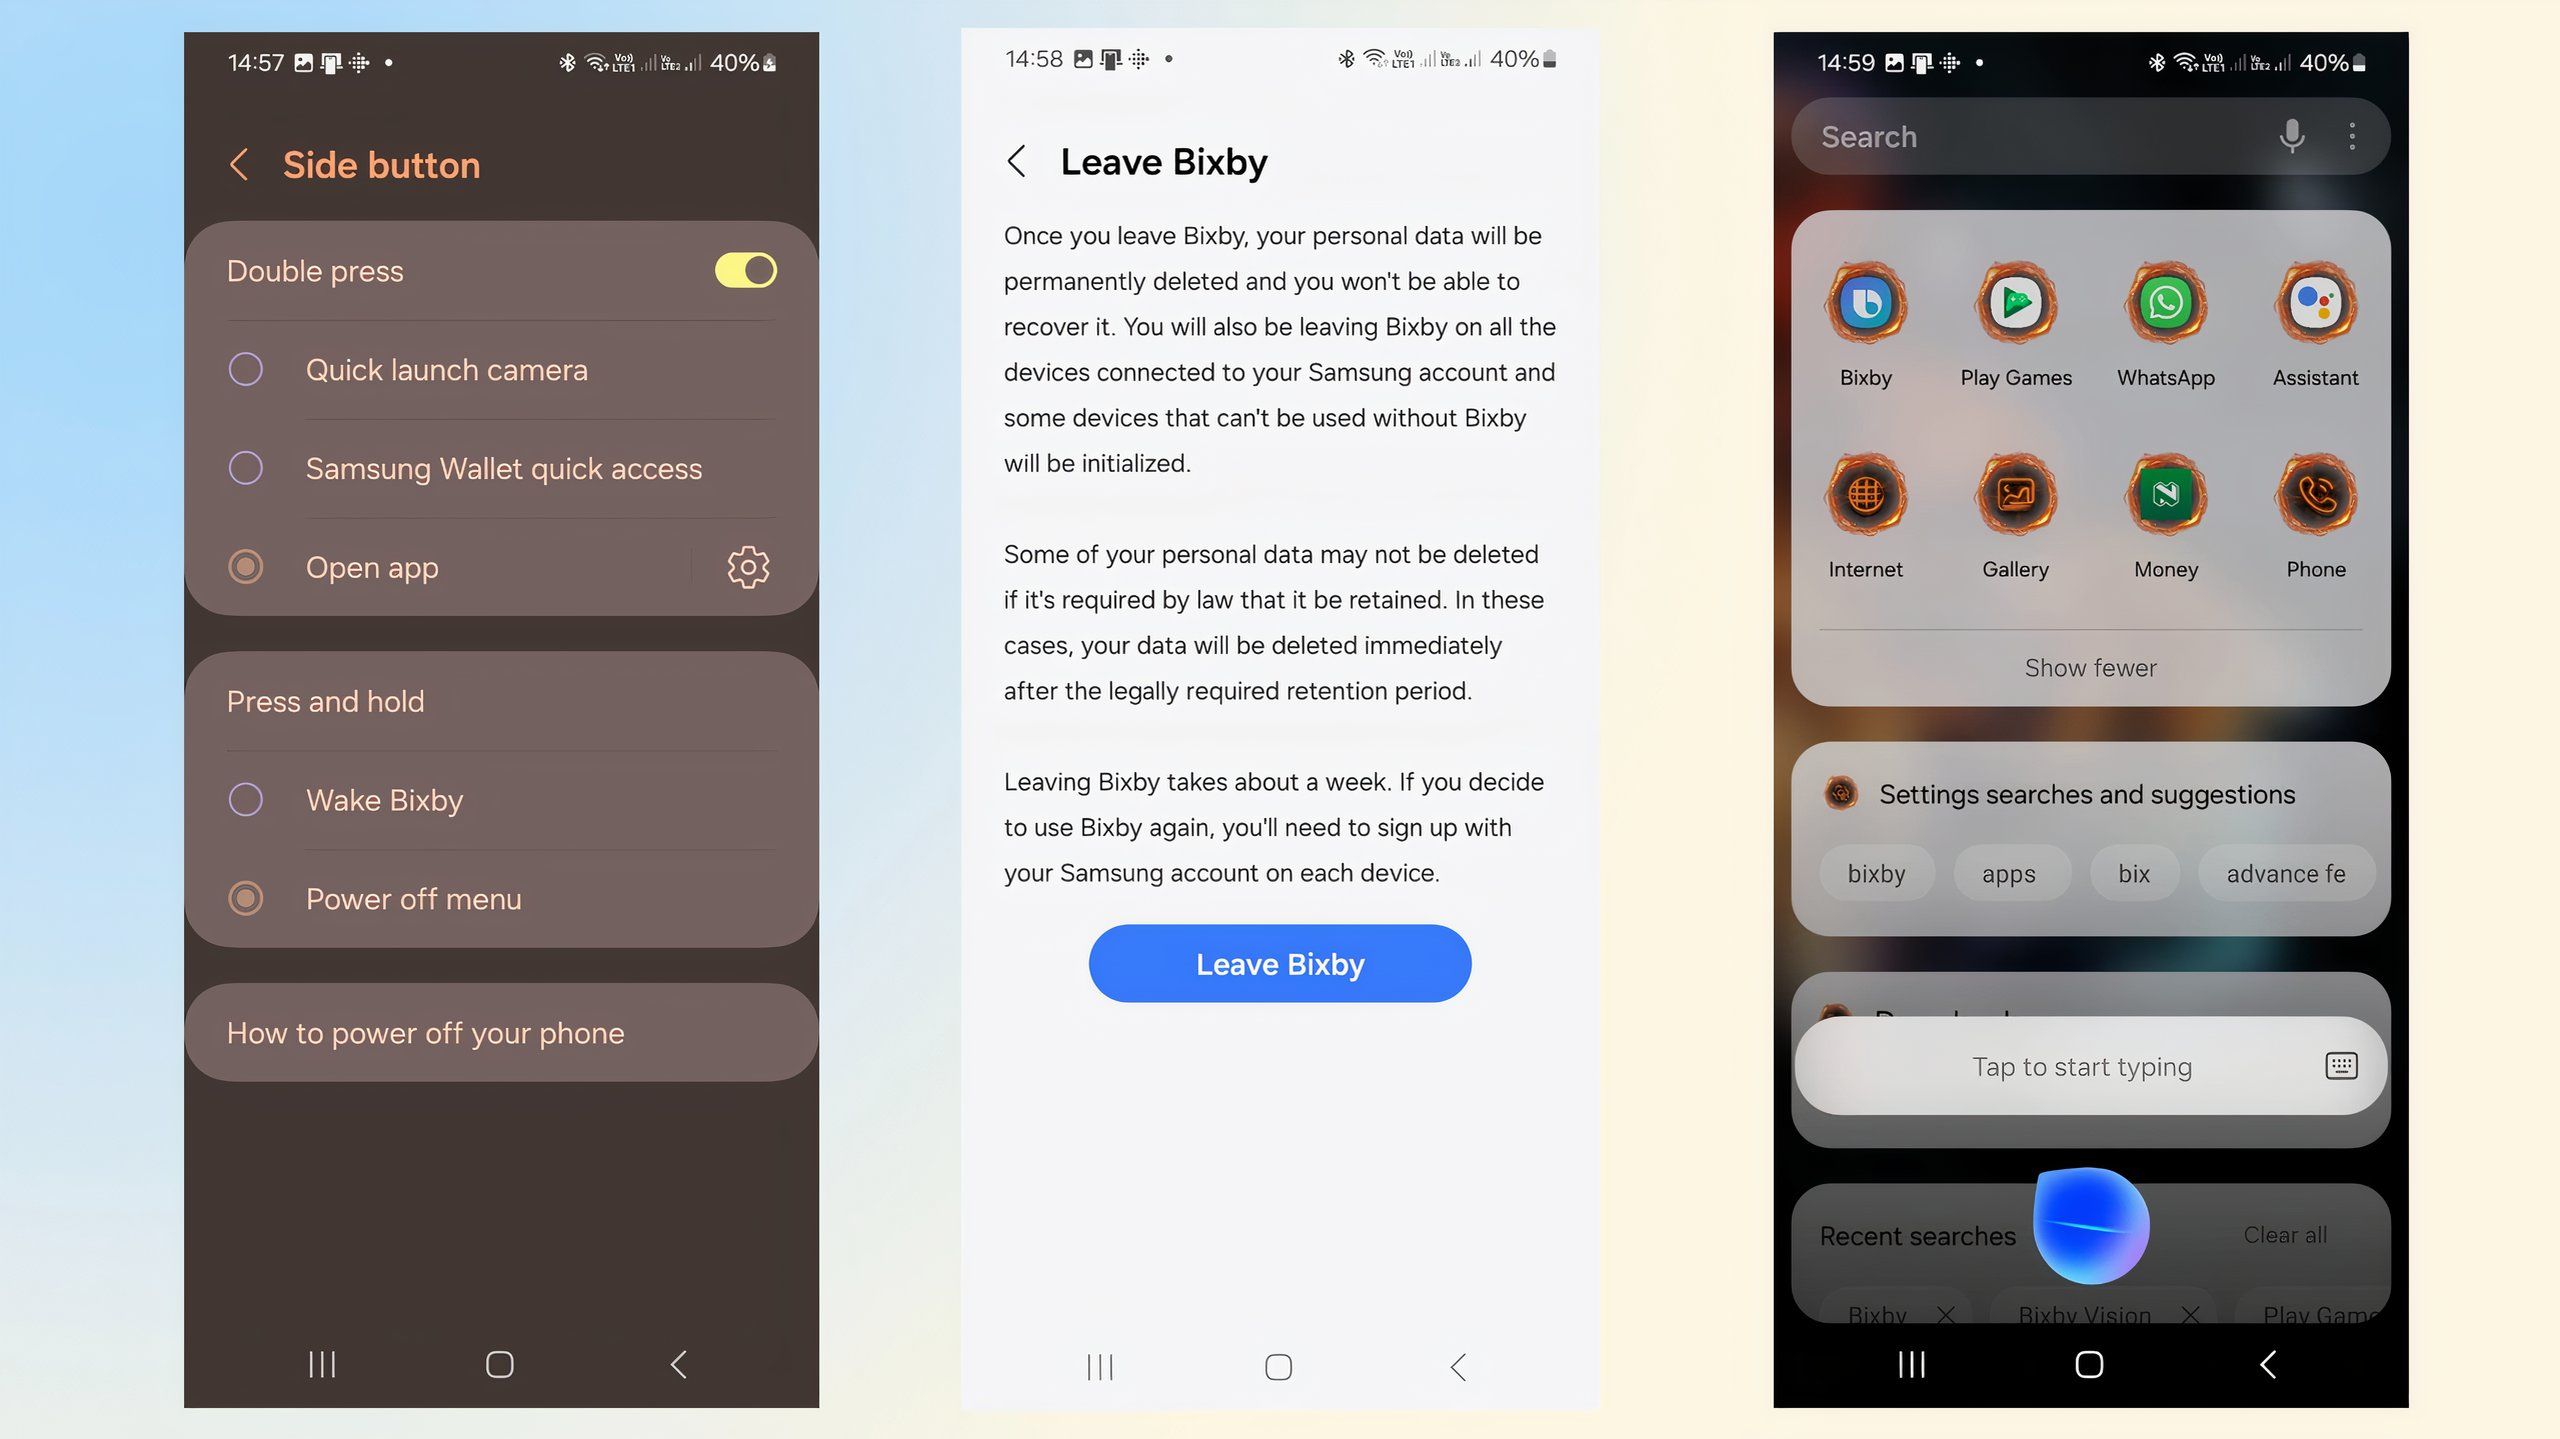
Task: Toggle Double press side button
Action: pyautogui.click(x=745, y=271)
